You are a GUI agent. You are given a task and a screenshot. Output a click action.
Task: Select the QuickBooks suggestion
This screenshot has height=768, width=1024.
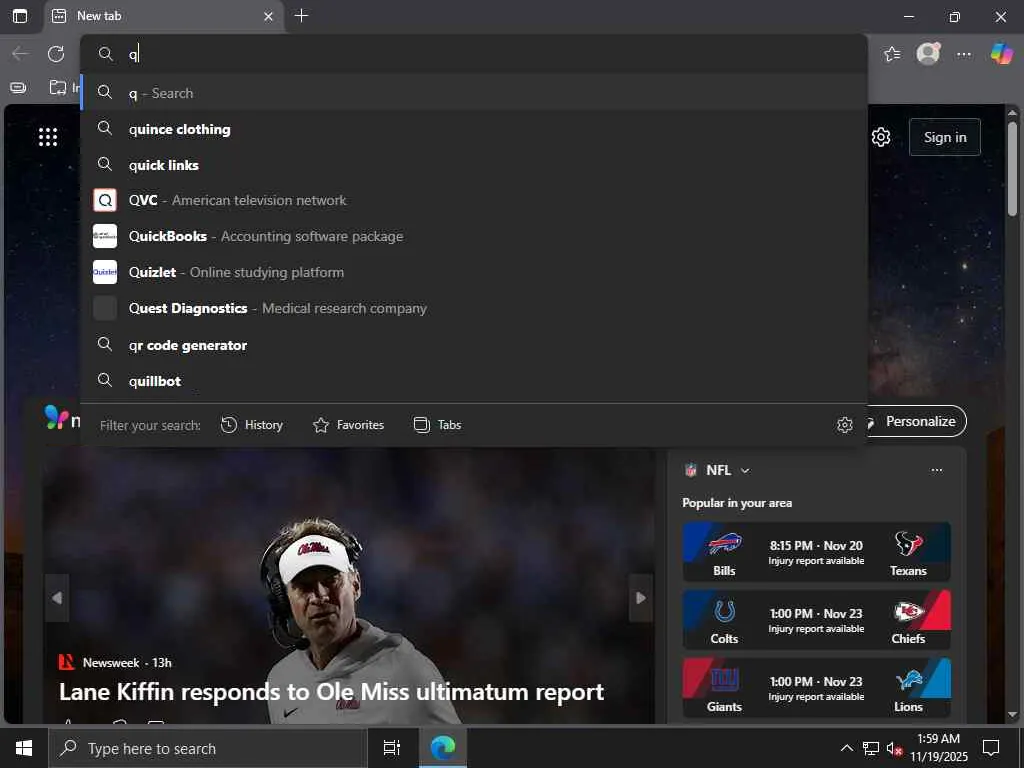pyautogui.click(x=475, y=236)
